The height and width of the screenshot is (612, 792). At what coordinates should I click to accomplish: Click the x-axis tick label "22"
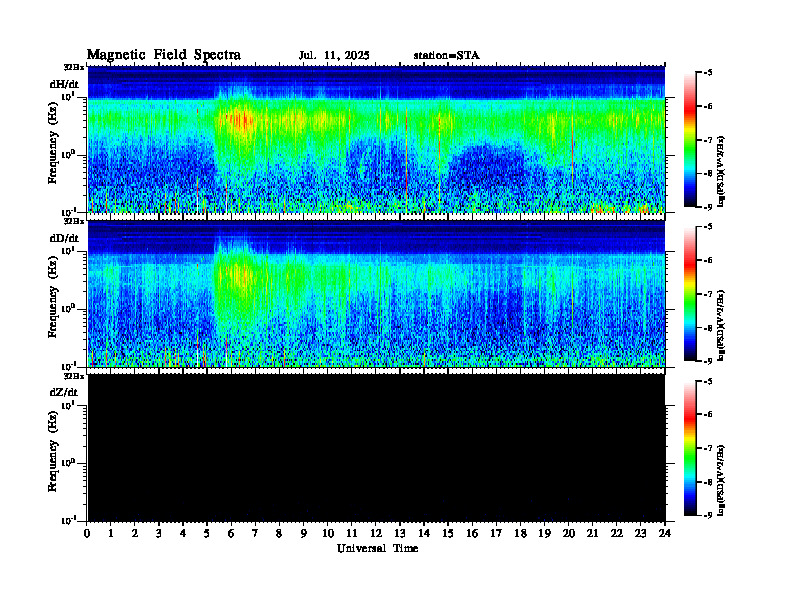616,533
